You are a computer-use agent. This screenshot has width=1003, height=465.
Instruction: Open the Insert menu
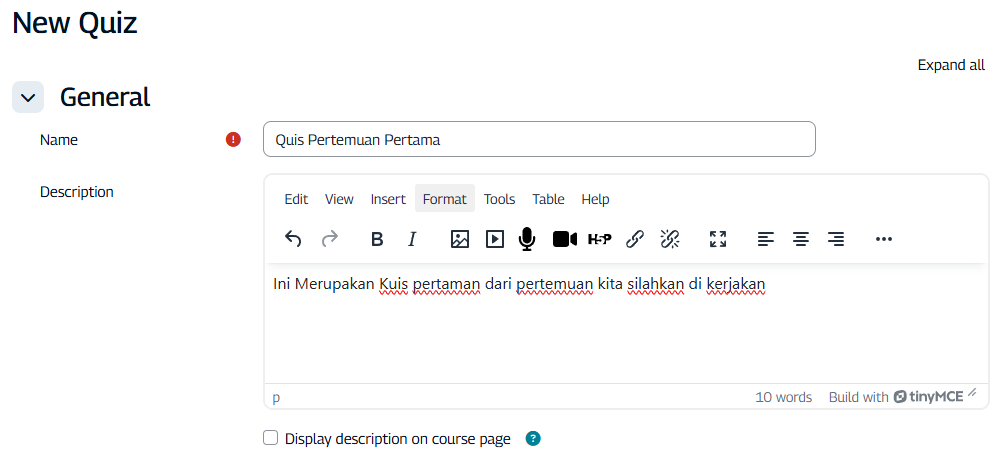(x=388, y=199)
